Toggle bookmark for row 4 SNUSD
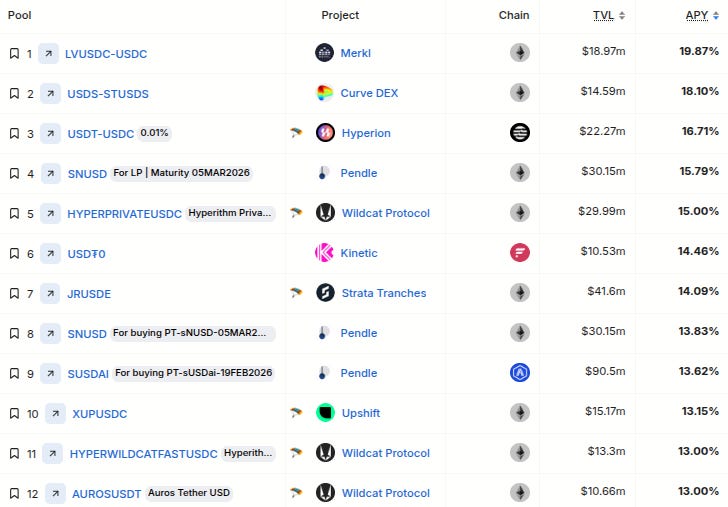This screenshot has height=507, width=728. [14, 173]
